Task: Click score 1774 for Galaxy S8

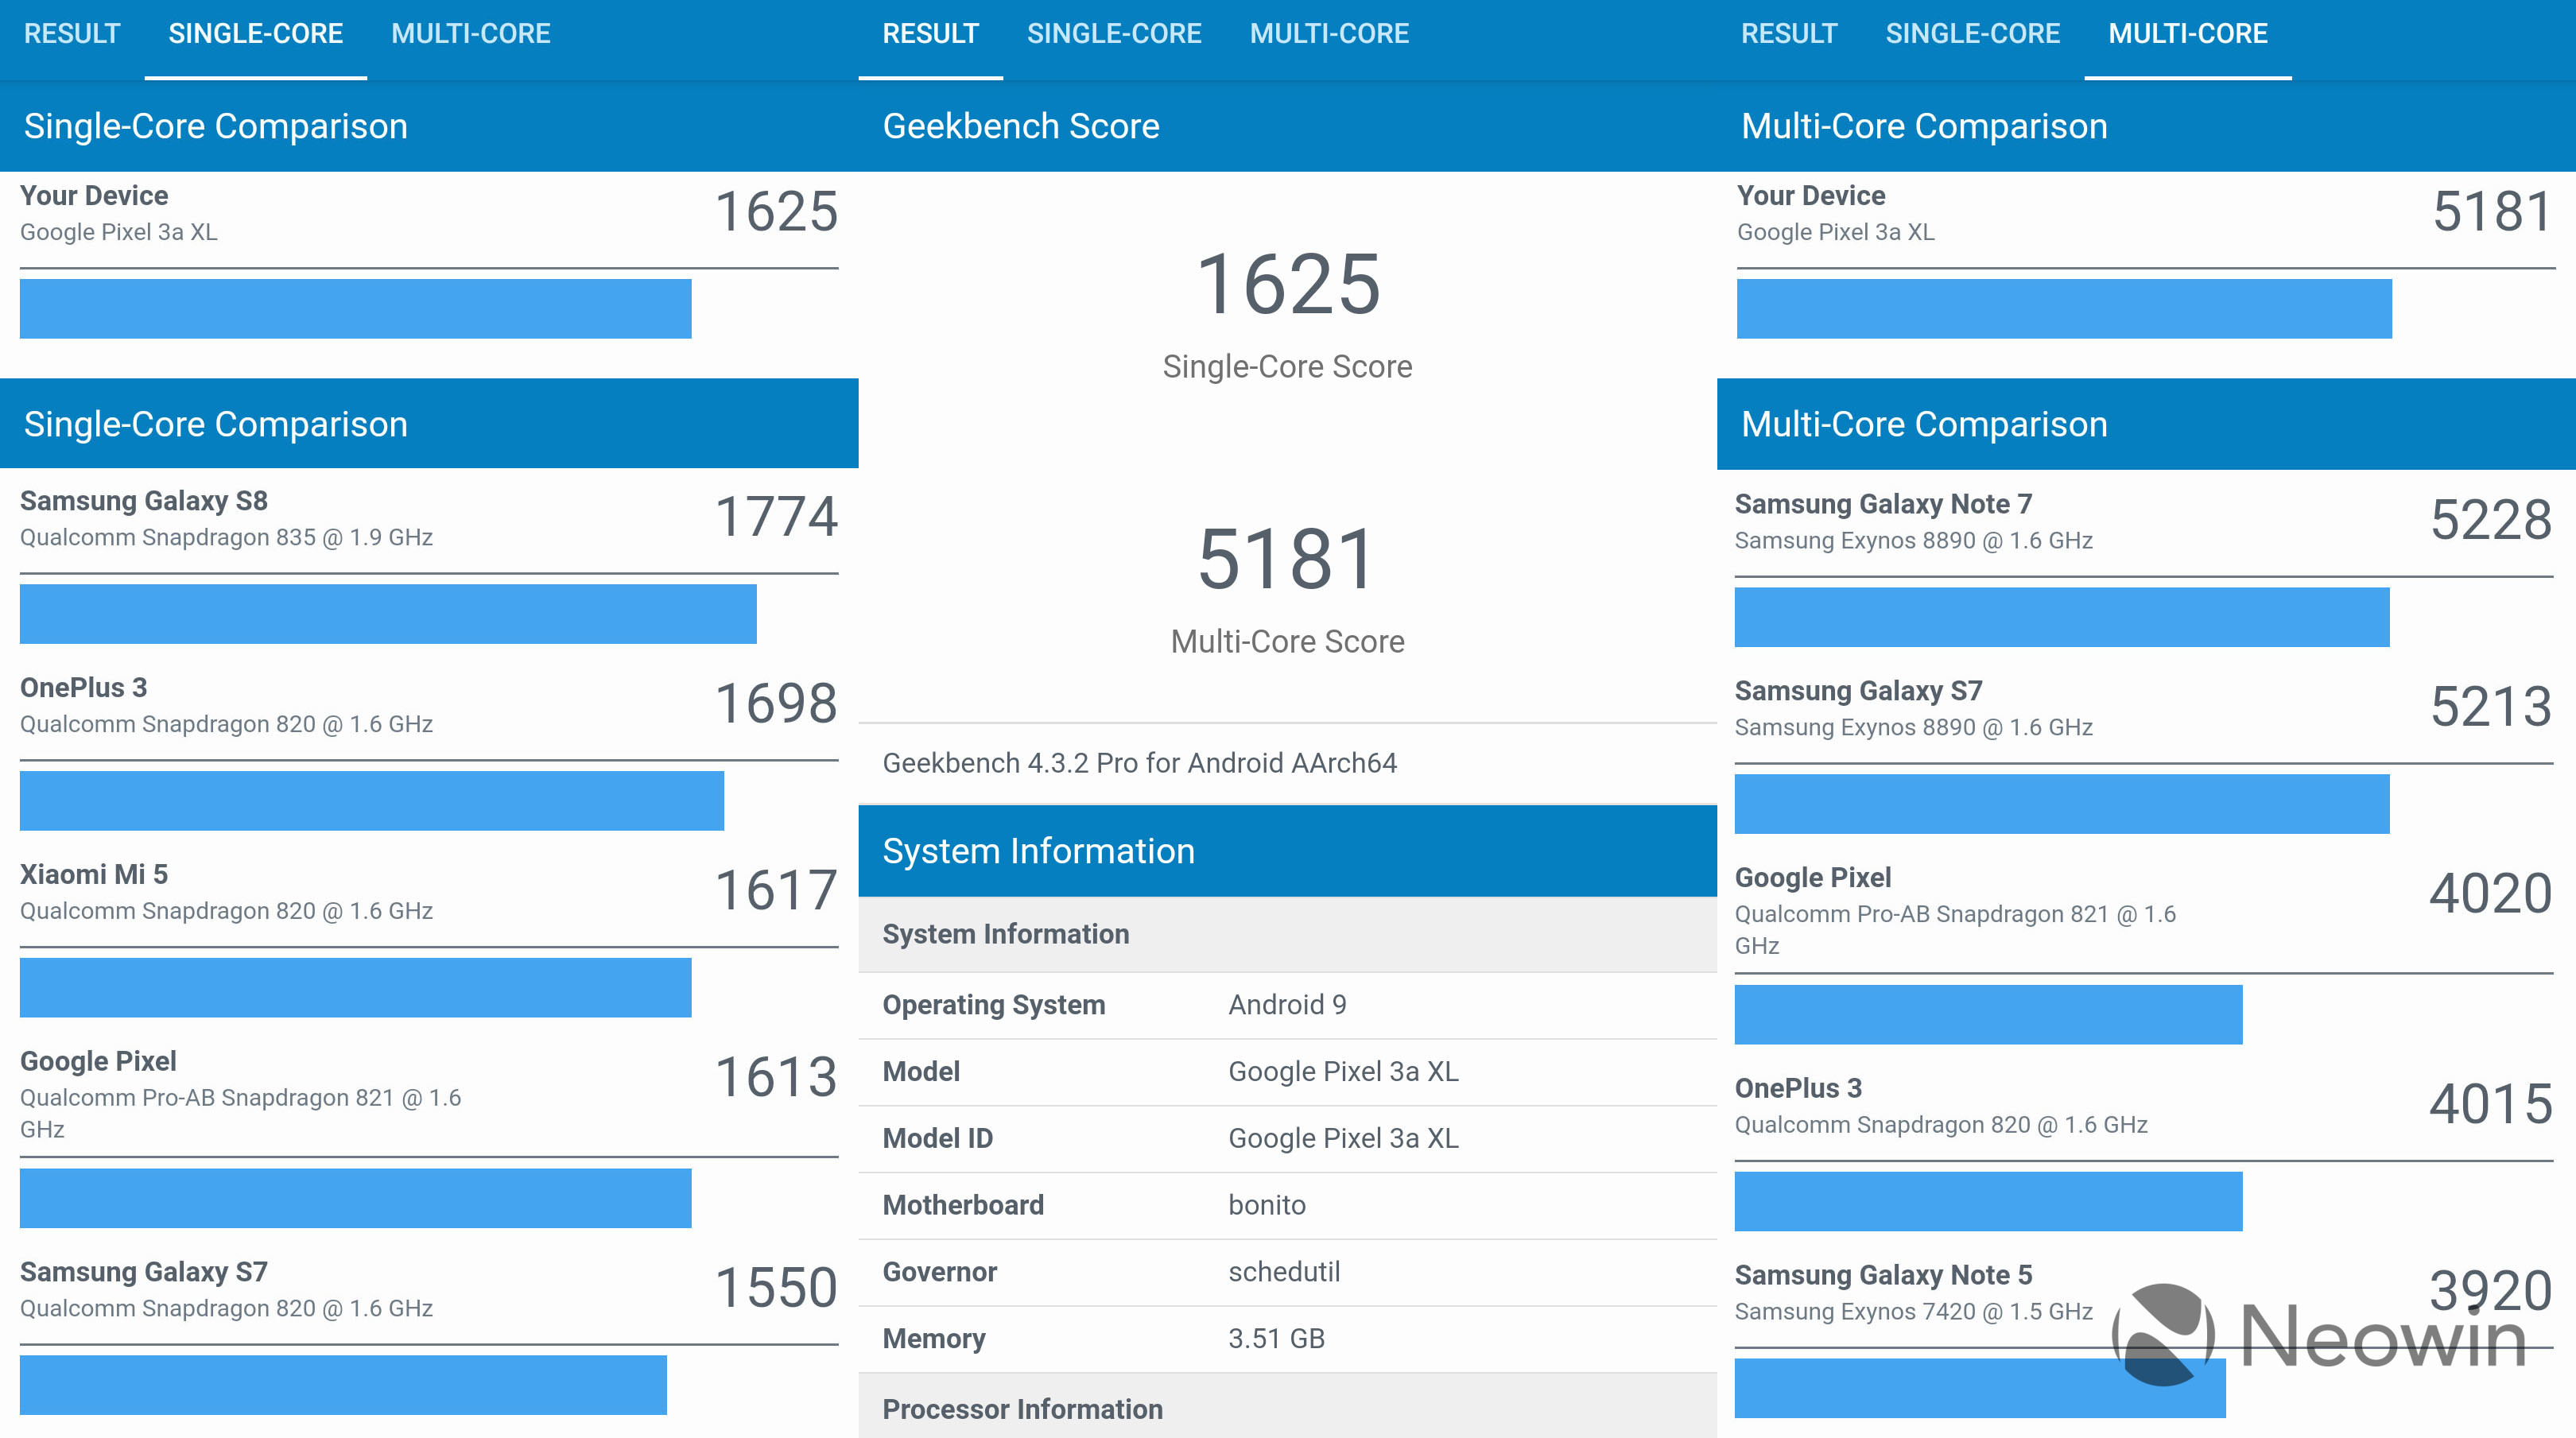Action: click(x=776, y=517)
